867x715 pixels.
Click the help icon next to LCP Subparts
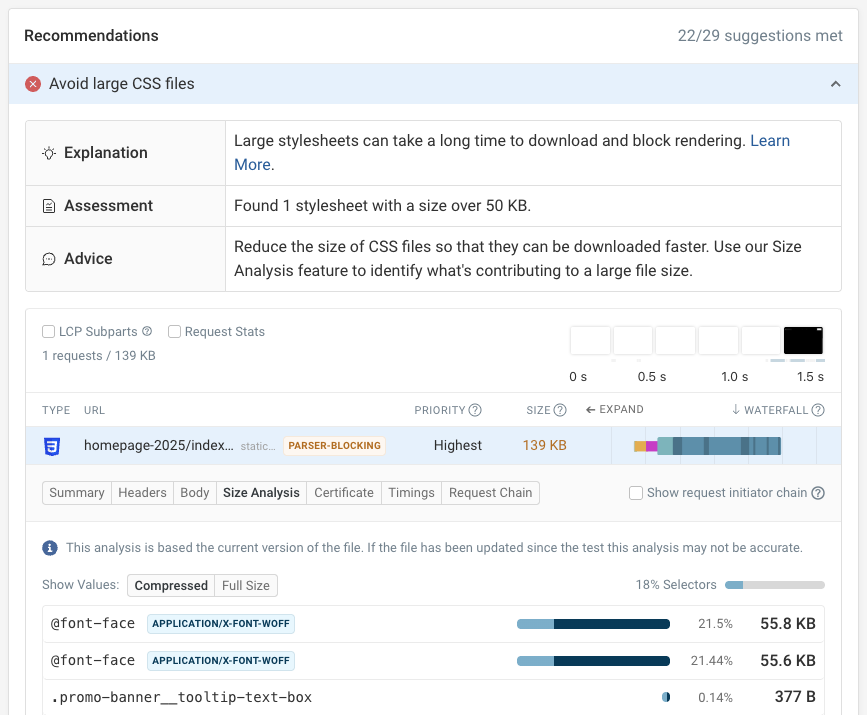point(147,332)
